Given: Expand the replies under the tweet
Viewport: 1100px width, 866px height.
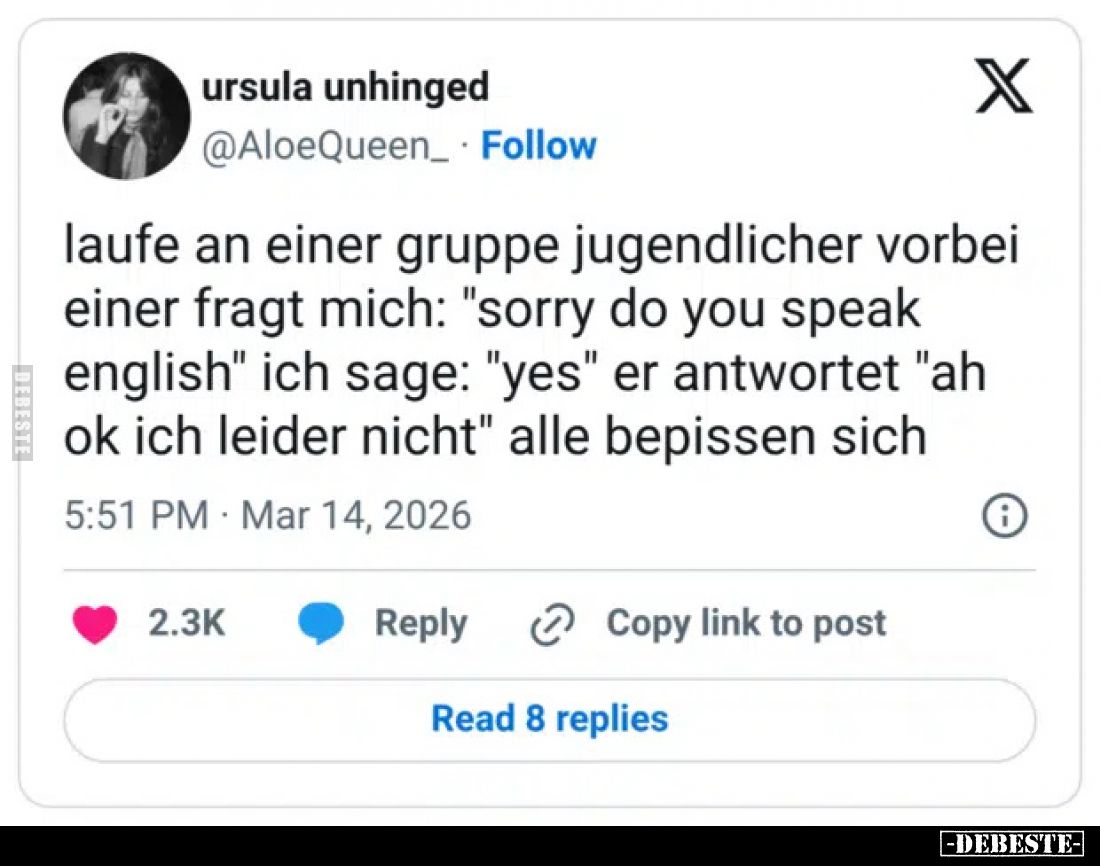Looking at the screenshot, I should pyautogui.click(x=548, y=717).
